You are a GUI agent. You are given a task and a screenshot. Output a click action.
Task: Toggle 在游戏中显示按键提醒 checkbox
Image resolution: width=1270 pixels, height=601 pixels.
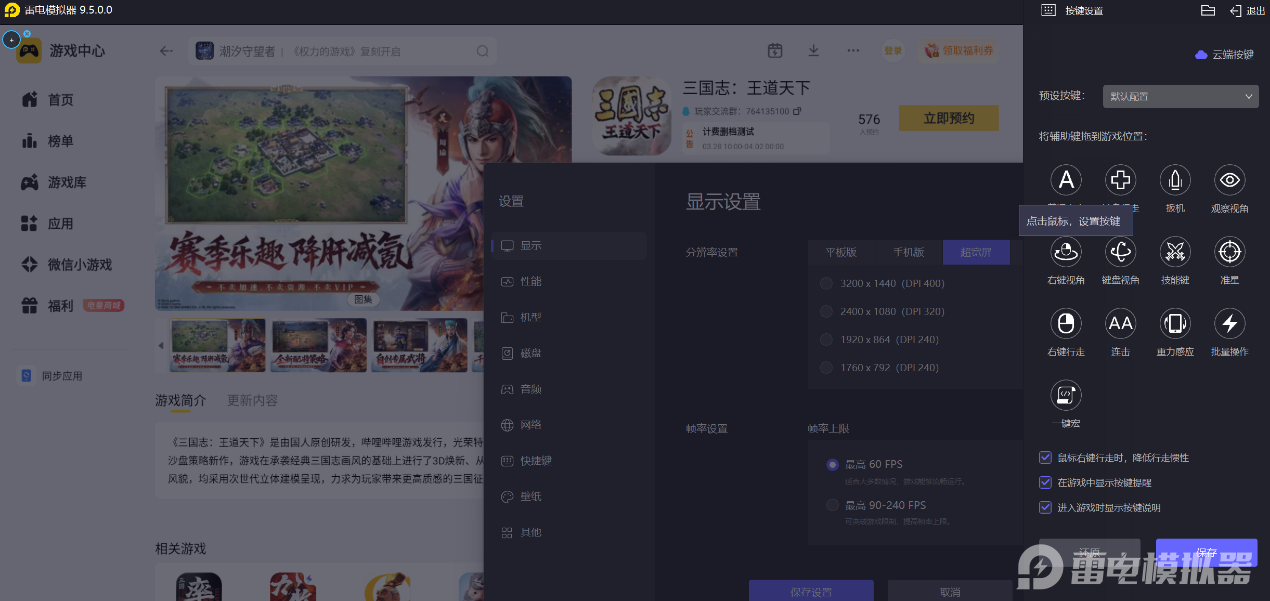tap(1046, 483)
